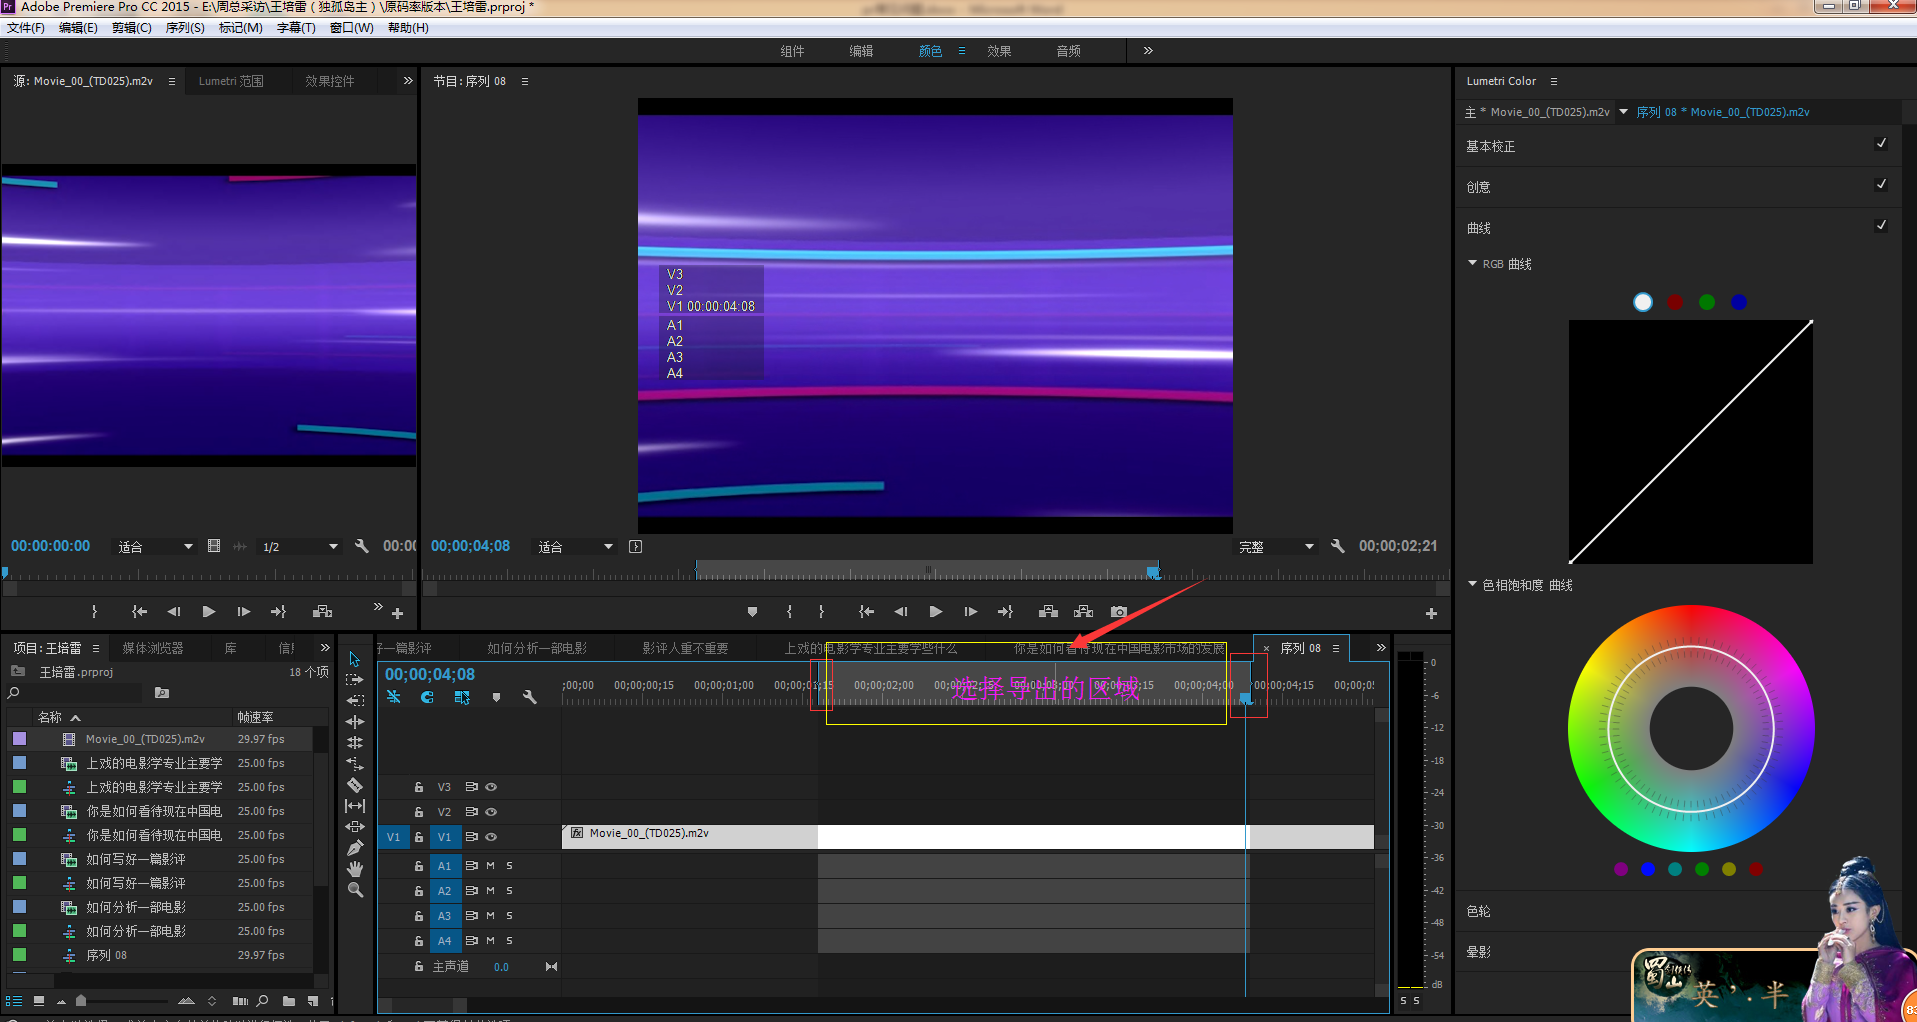The width and height of the screenshot is (1917, 1022).
Task: Play the program monitor sequence
Action: [x=936, y=612]
